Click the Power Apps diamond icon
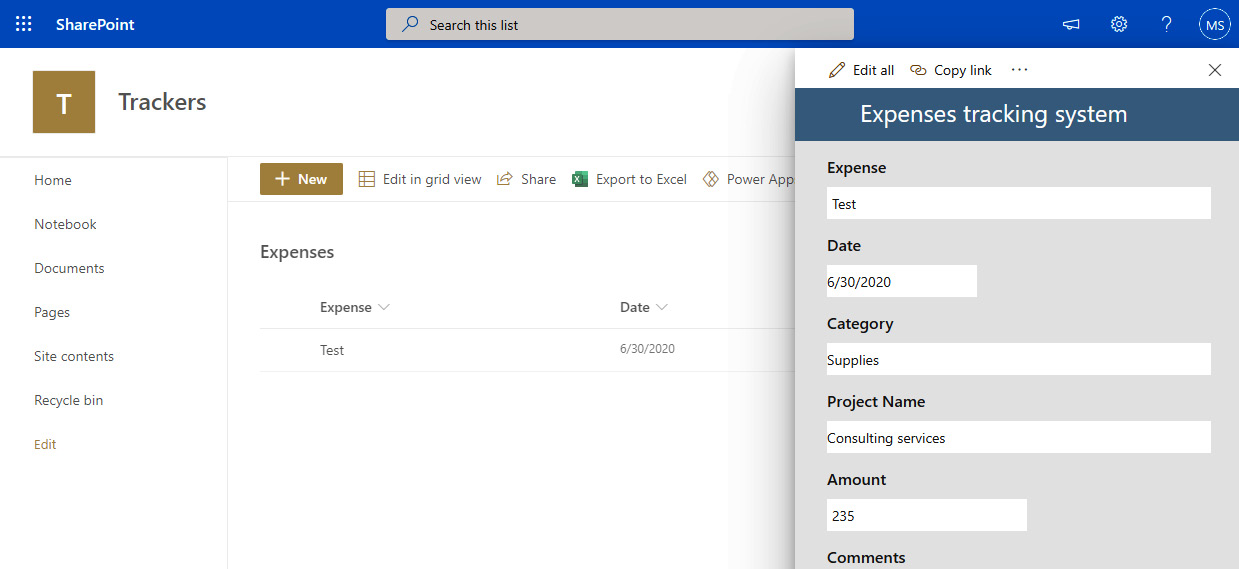Viewport: 1239px width, 569px height. tap(711, 179)
